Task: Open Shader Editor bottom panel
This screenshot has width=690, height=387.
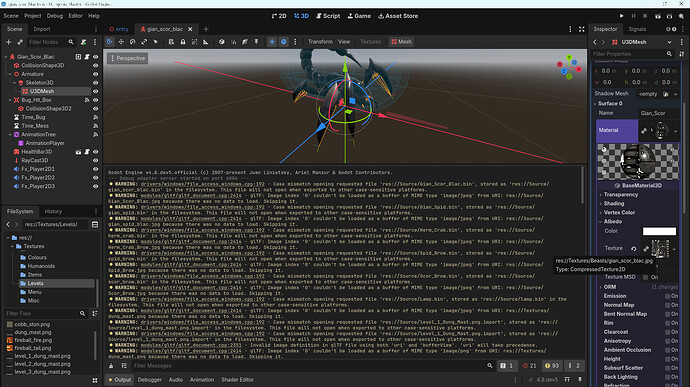Action: (237, 380)
